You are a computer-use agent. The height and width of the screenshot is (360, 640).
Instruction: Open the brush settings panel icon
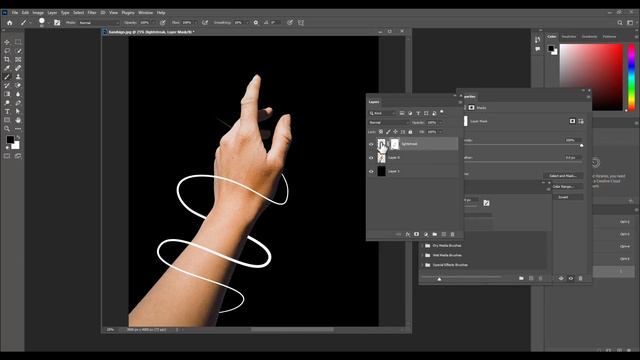pos(57,23)
